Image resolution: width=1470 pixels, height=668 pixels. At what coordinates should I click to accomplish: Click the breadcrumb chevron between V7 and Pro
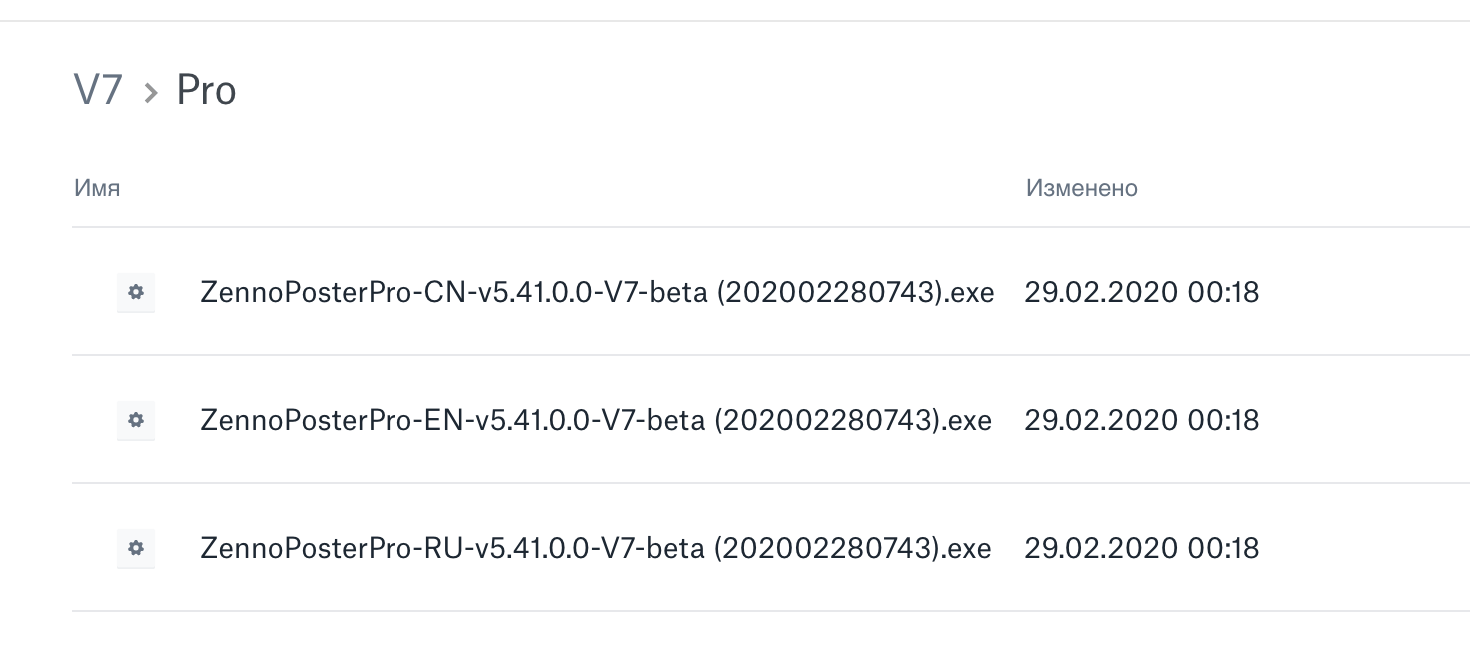(151, 93)
